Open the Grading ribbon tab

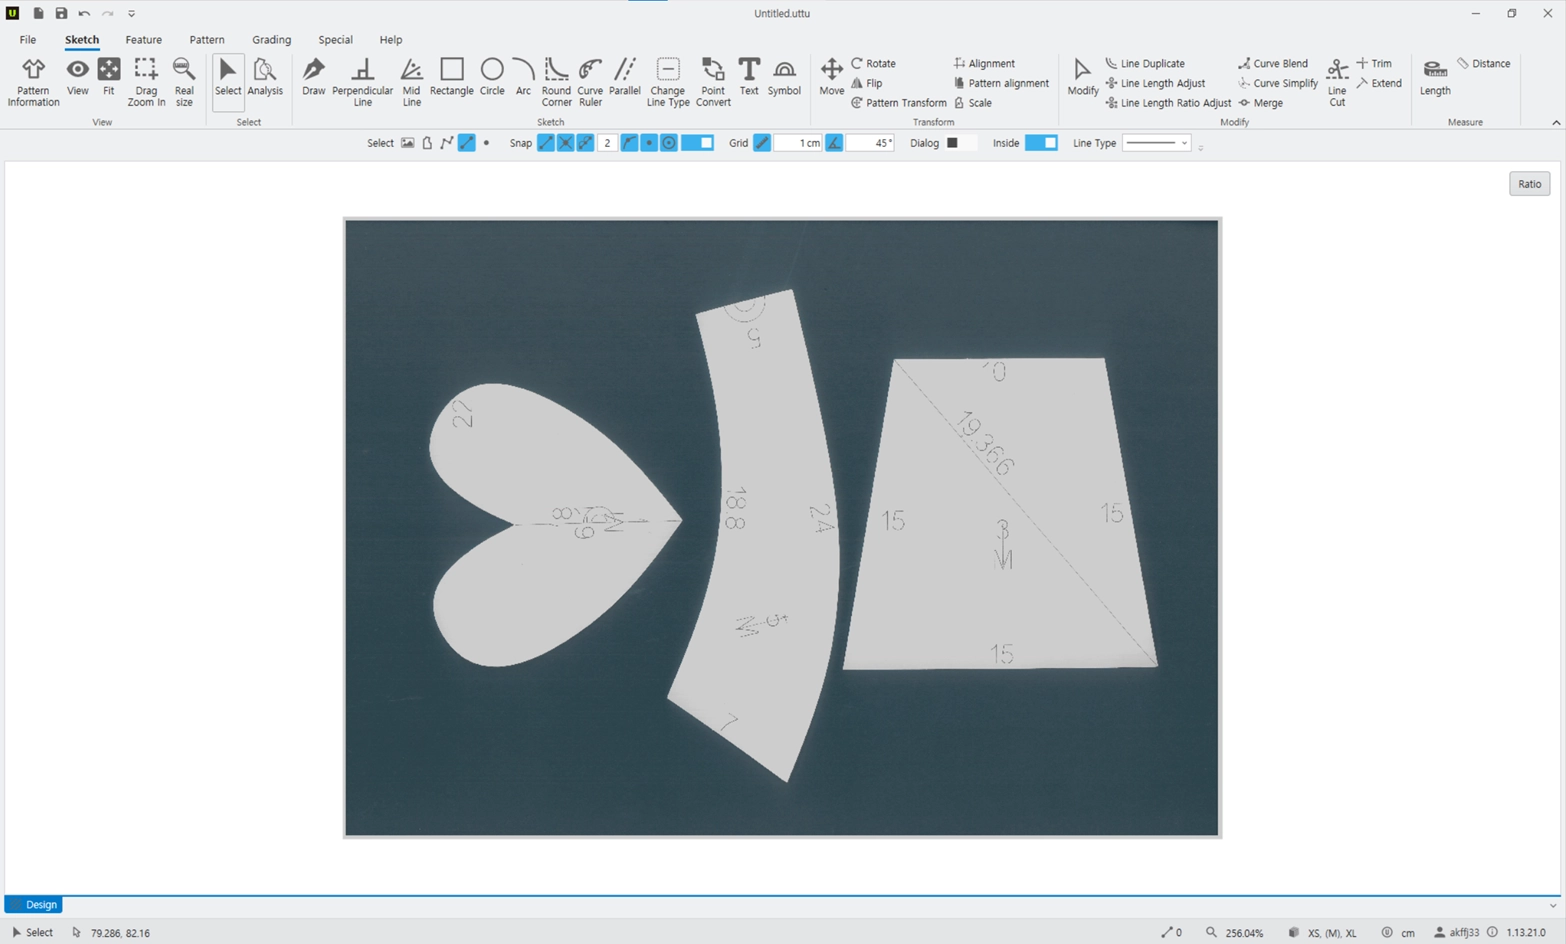tap(271, 40)
